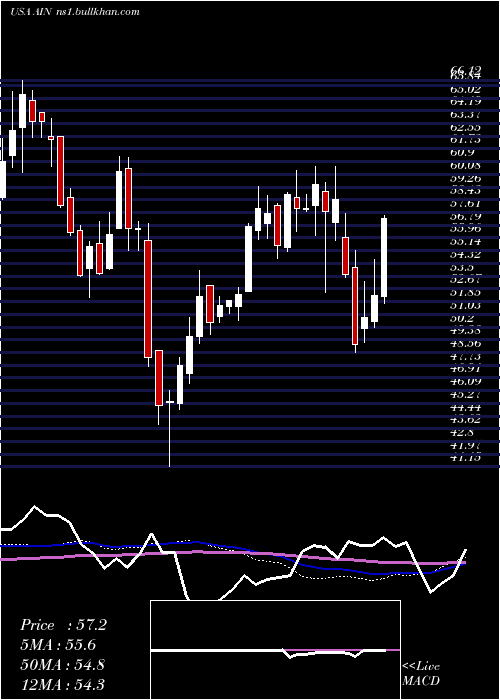
Task: Click the 56.79 price axis label
Action: pos(466,216)
